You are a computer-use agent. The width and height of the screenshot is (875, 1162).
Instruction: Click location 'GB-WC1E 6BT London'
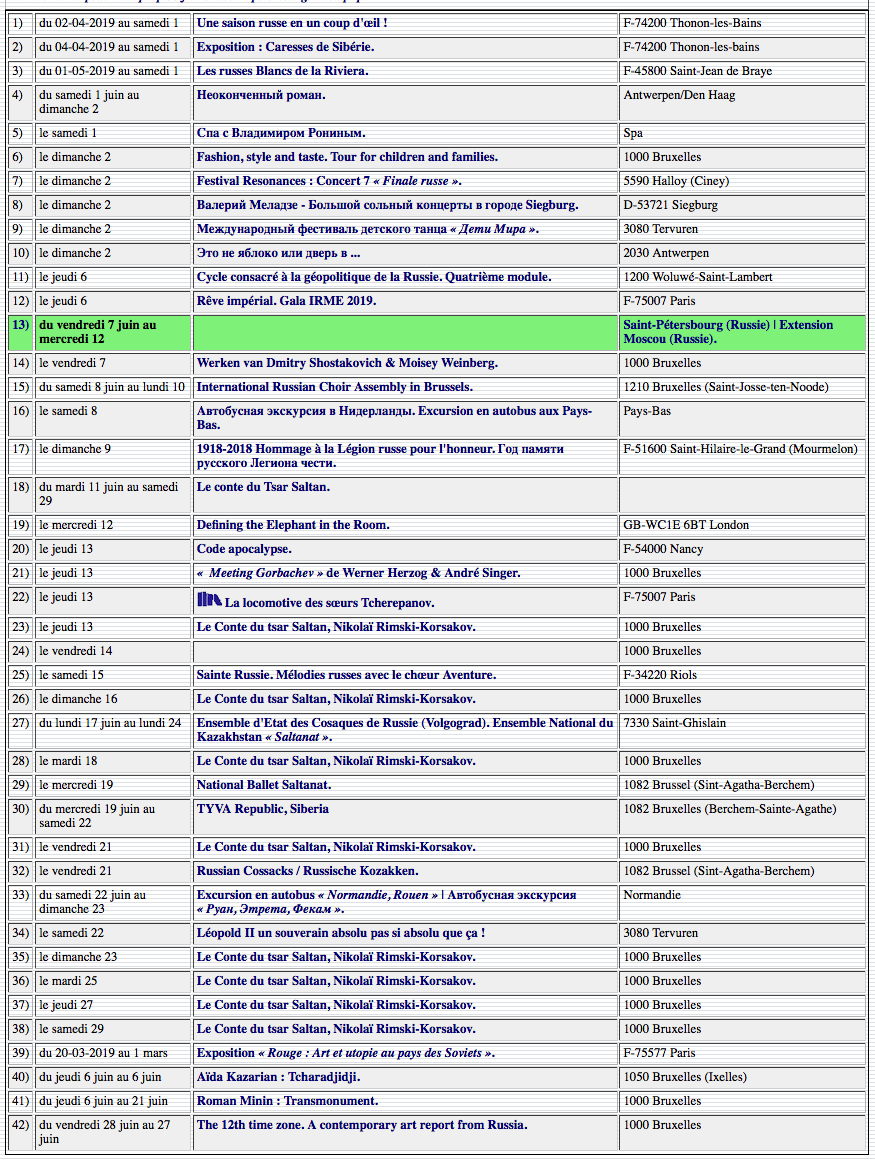click(x=686, y=525)
